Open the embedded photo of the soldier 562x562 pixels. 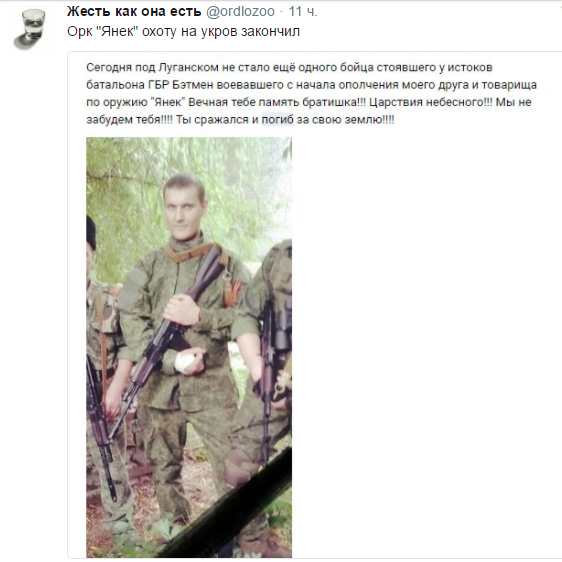189,347
